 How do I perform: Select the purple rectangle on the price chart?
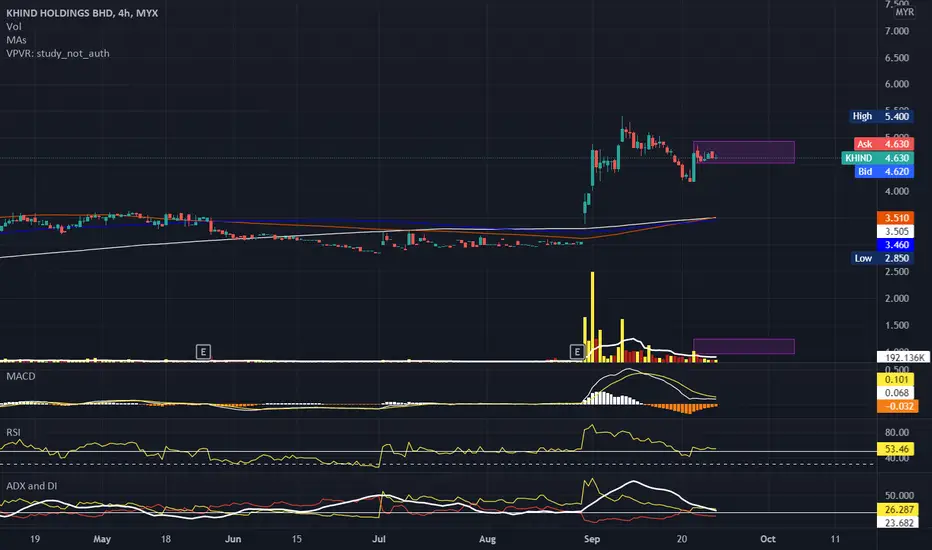[744, 152]
